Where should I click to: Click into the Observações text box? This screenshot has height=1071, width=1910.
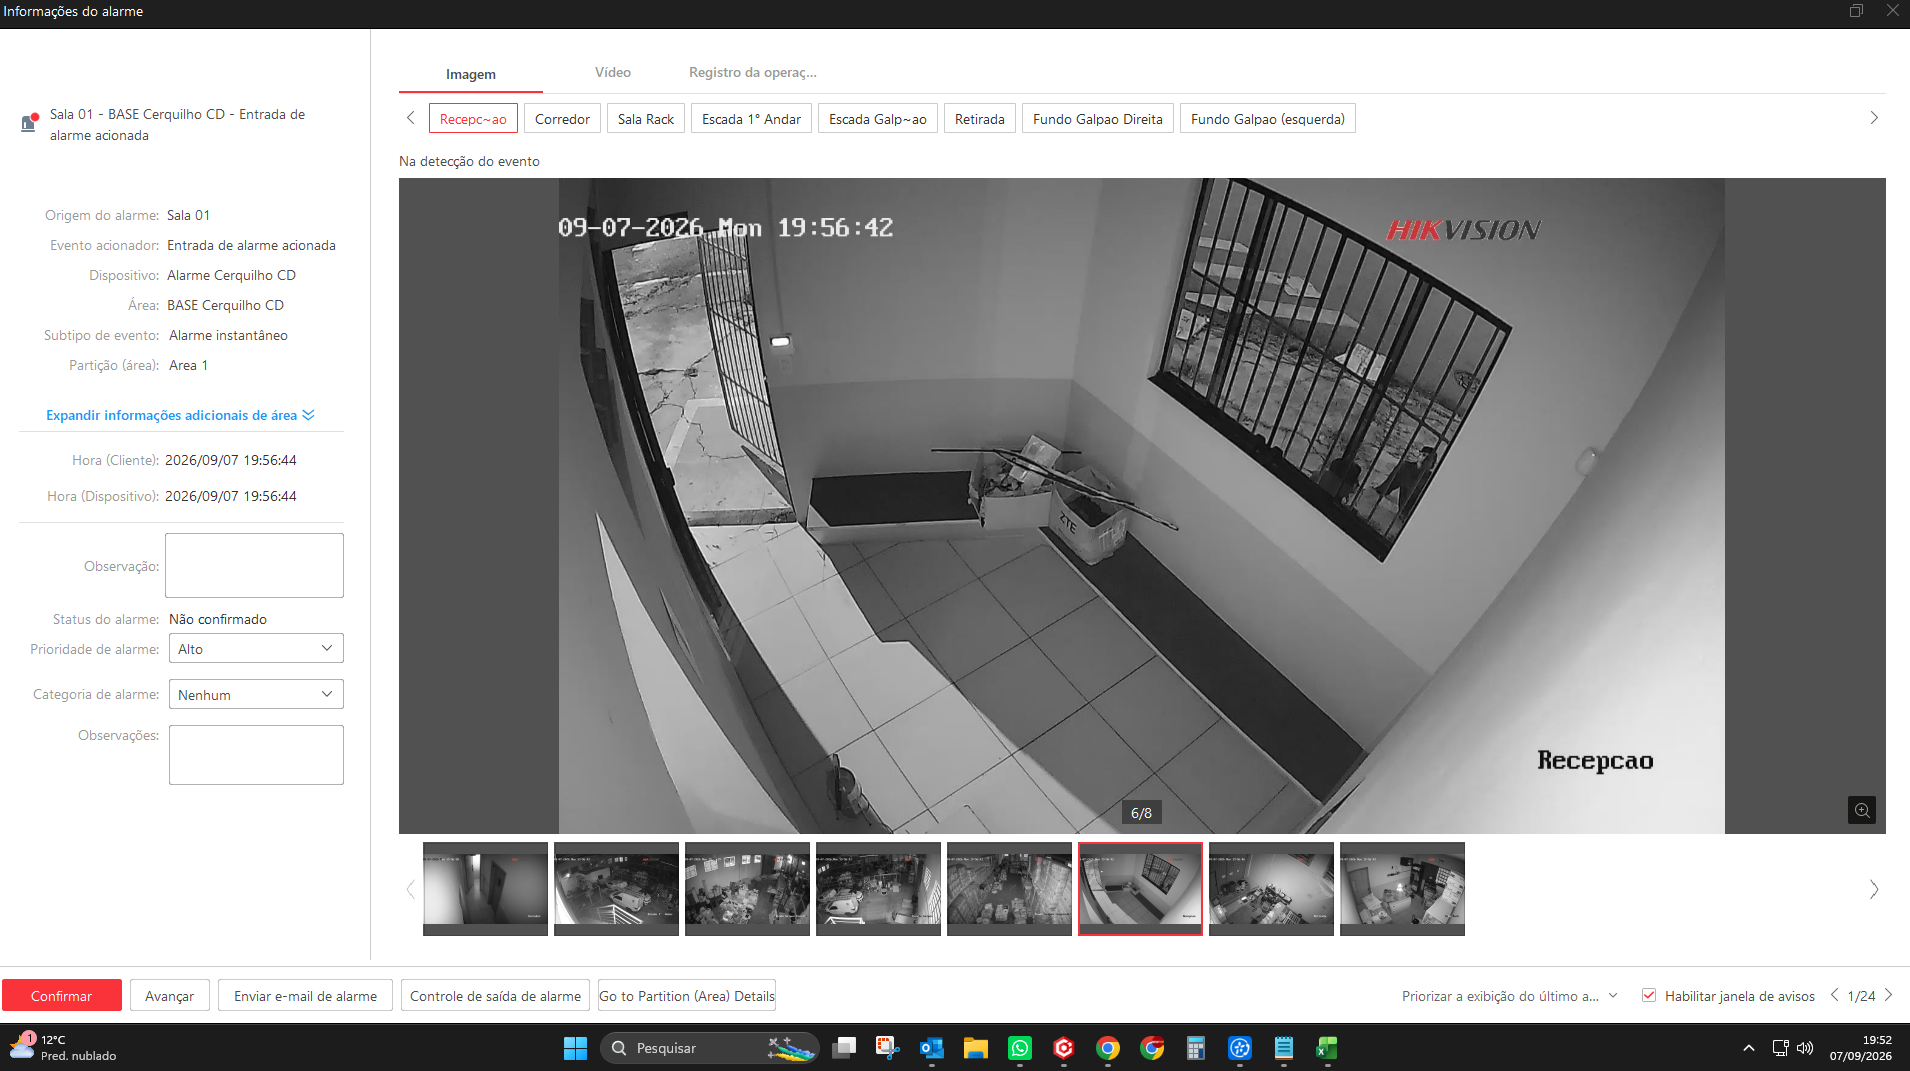click(256, 755)
